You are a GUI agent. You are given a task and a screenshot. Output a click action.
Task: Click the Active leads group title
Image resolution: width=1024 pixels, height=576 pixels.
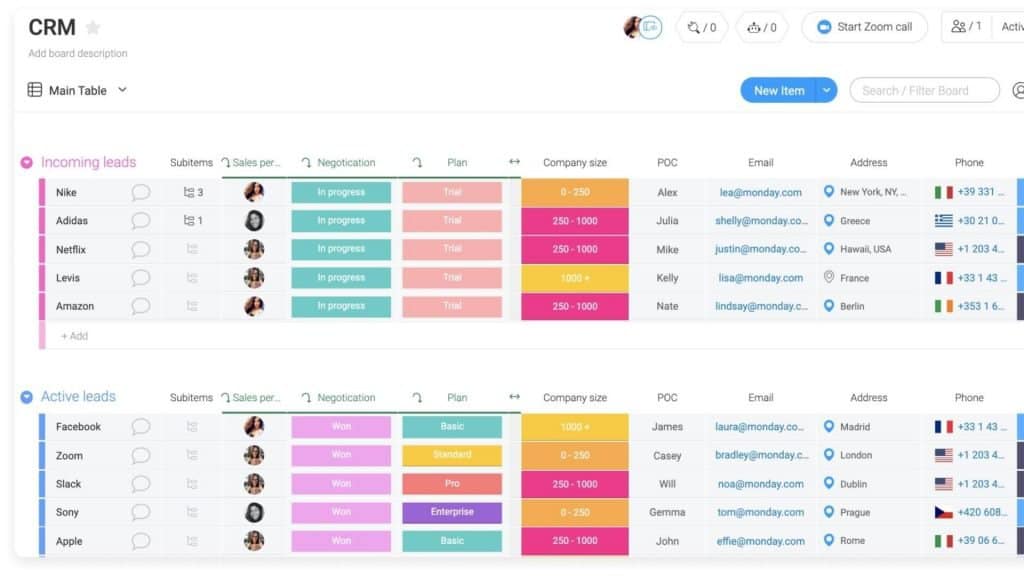click(78, 396)
